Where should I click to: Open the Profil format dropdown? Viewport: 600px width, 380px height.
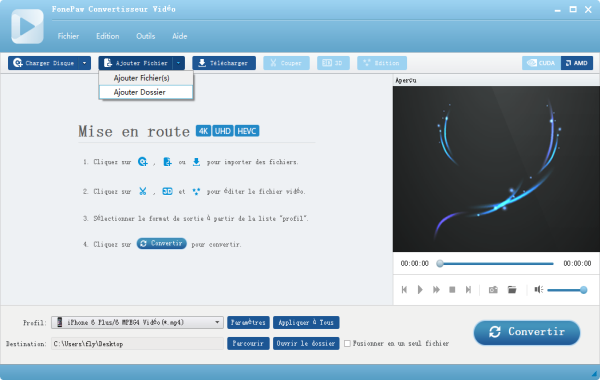(x=137, y=323)
